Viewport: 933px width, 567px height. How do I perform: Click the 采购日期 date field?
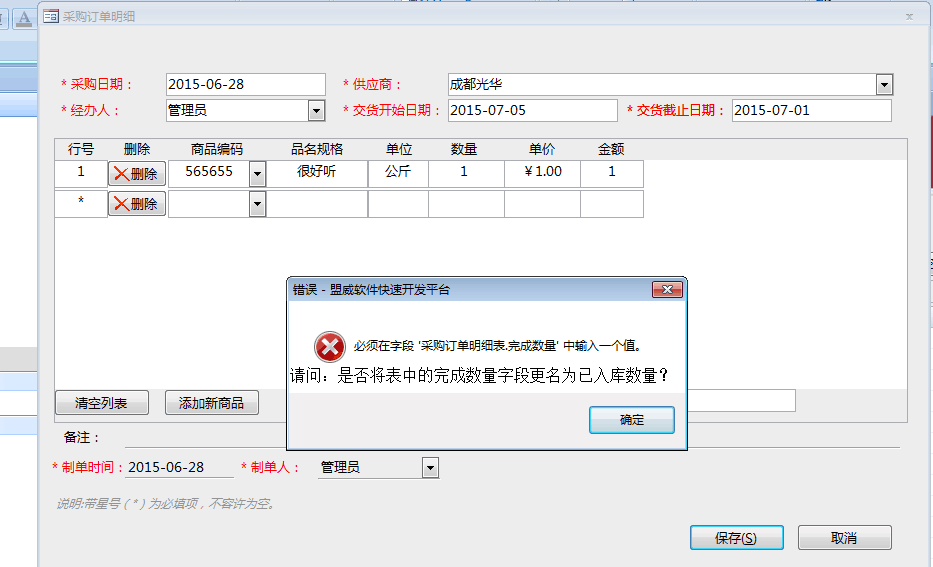(245, 85)
